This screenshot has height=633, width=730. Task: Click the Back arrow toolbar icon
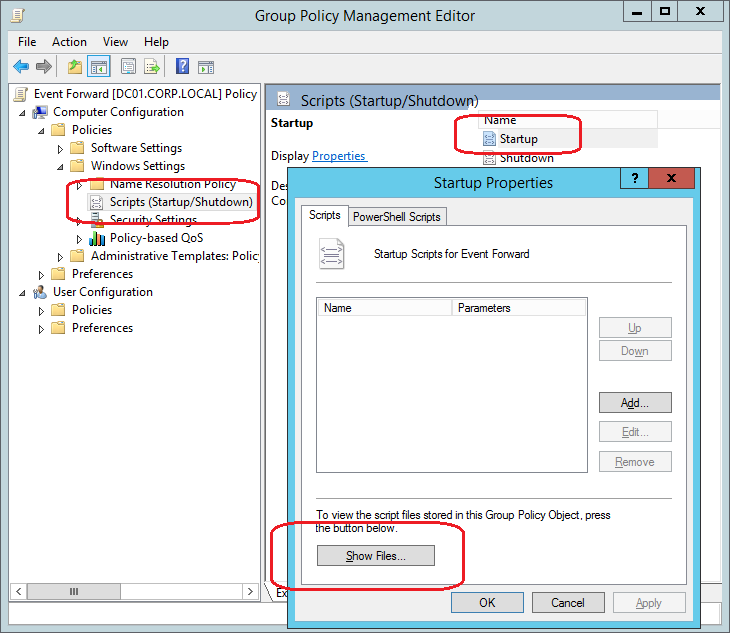(20, 67)
